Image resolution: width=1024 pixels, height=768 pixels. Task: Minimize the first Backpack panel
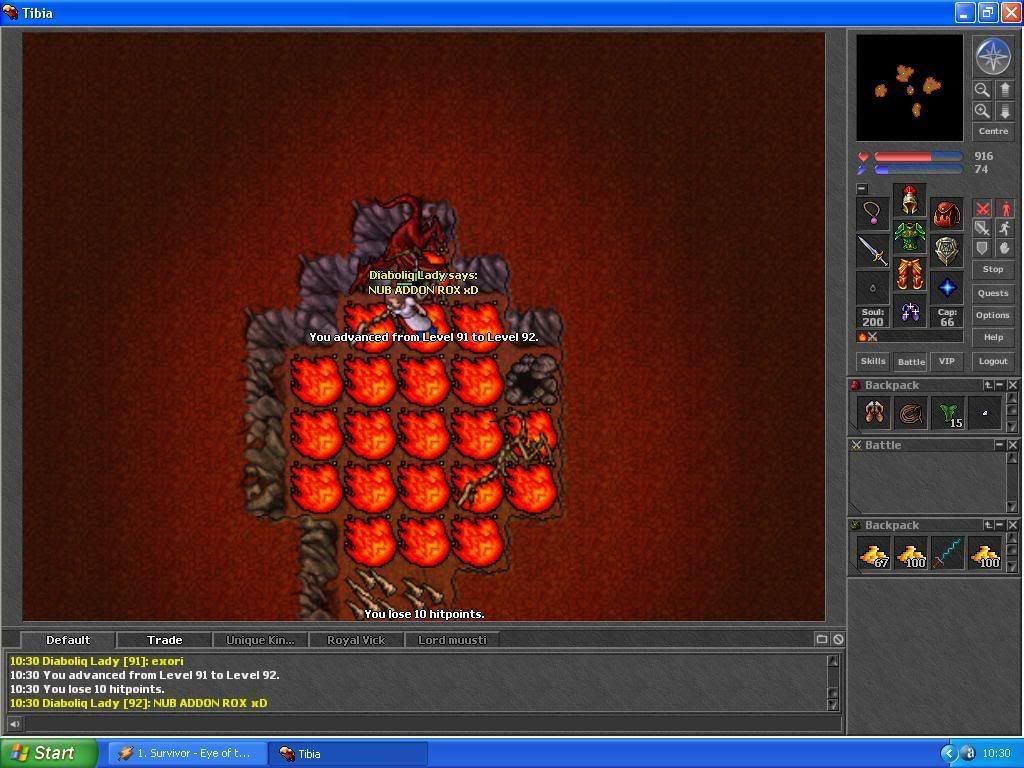999,385
